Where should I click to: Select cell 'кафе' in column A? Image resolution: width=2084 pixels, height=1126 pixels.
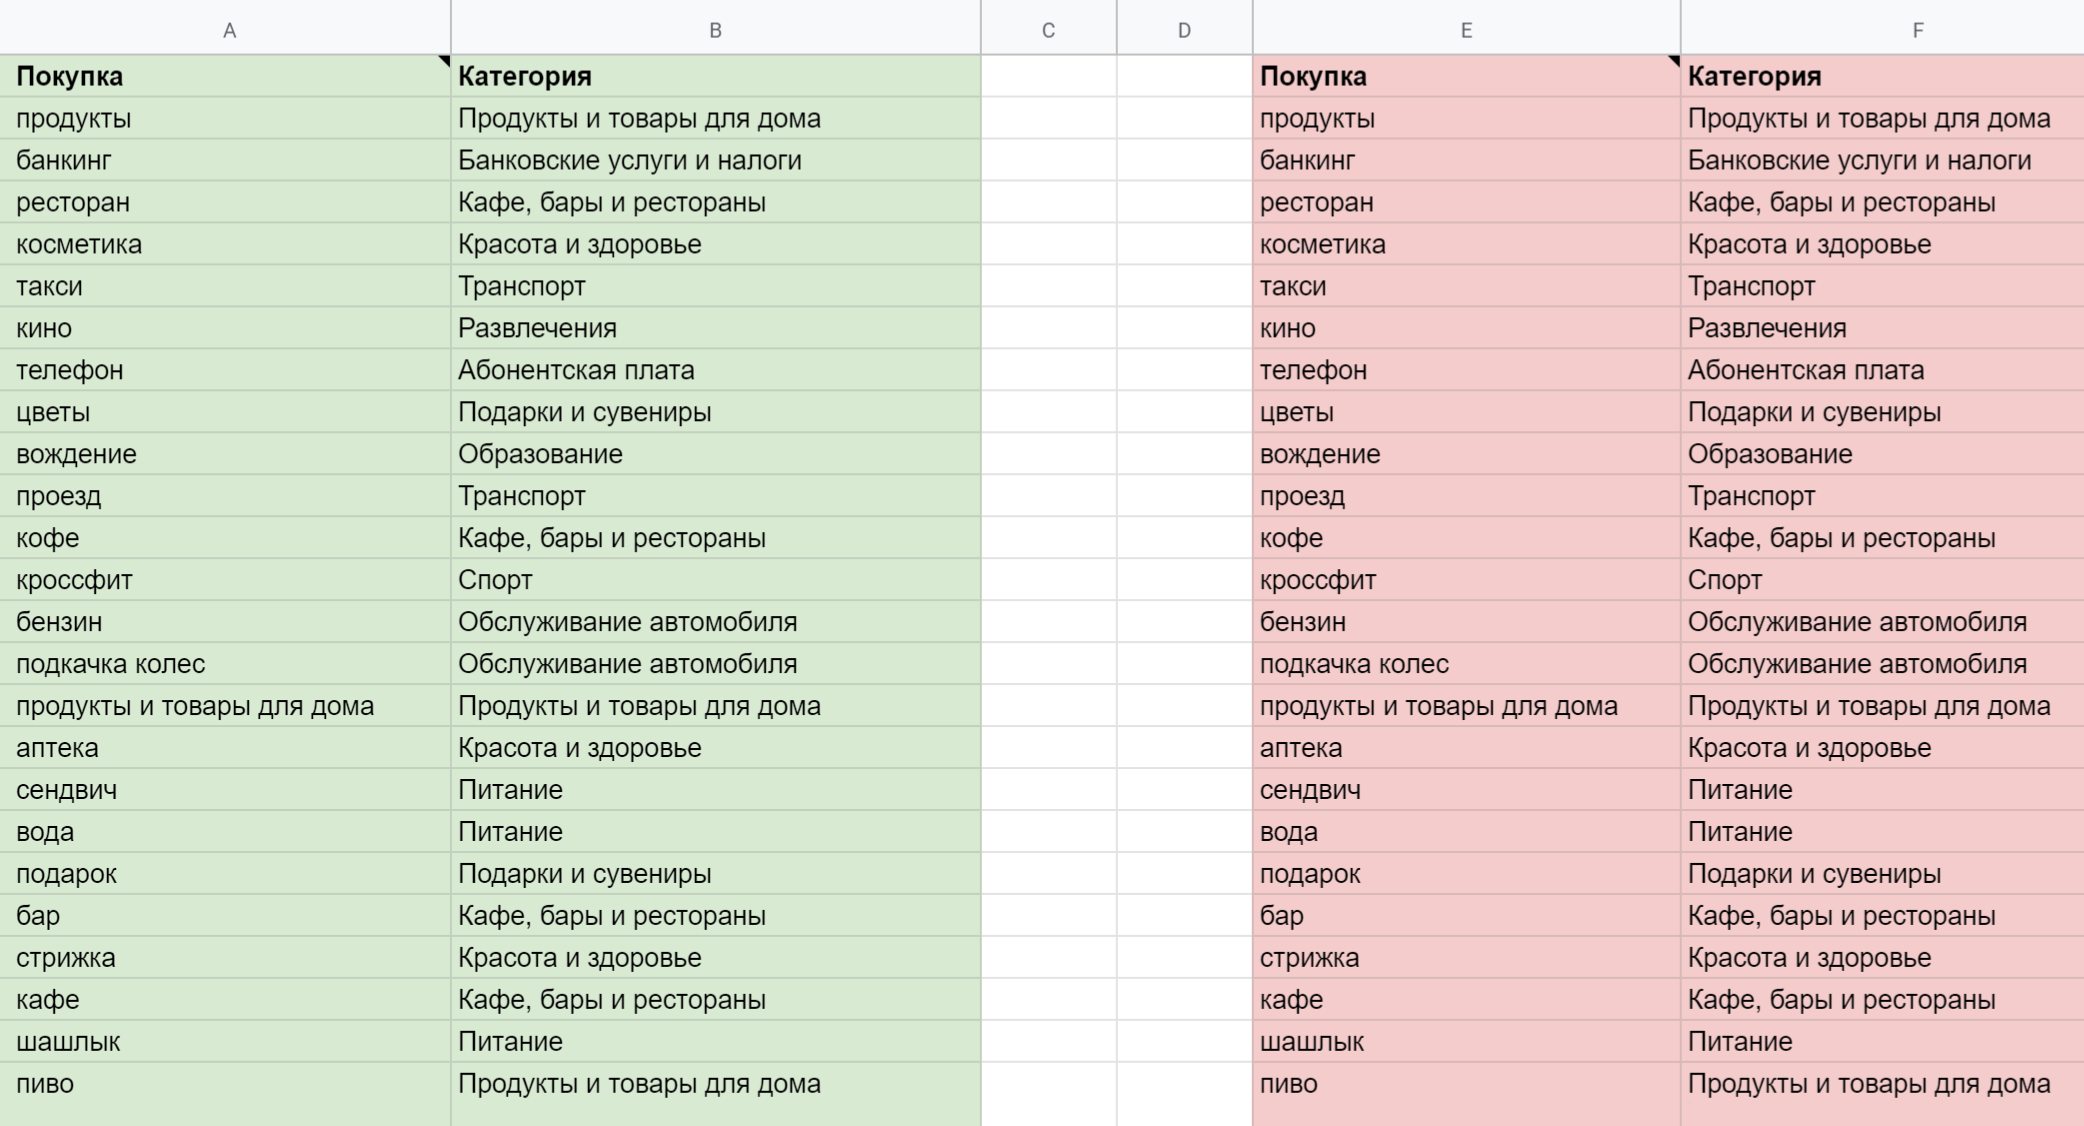(225, 1000)
